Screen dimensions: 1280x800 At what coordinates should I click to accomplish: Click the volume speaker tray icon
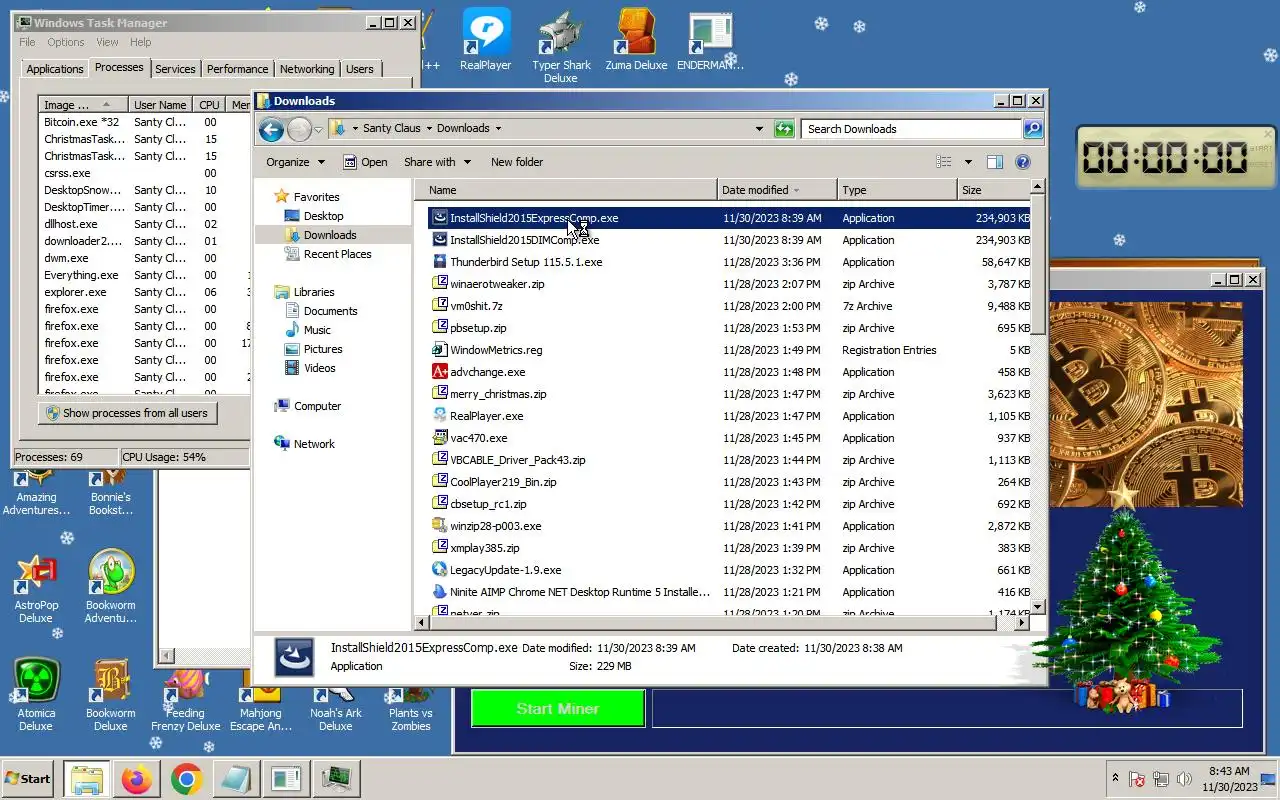click(x=1185, y=779)
